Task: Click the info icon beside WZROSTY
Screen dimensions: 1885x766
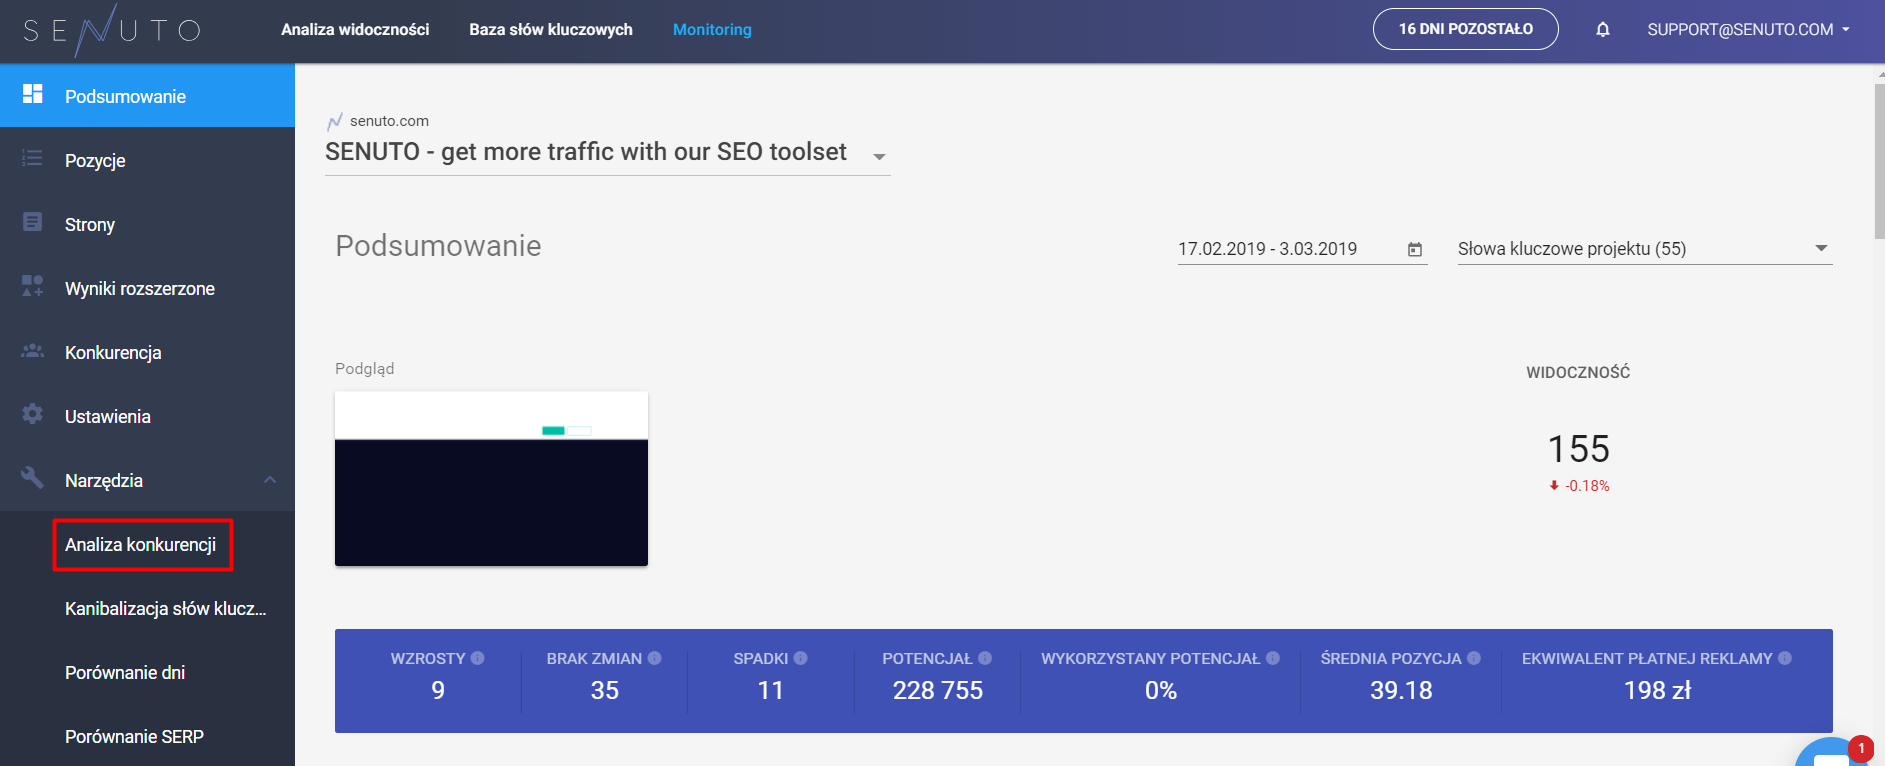Action: 478,658
